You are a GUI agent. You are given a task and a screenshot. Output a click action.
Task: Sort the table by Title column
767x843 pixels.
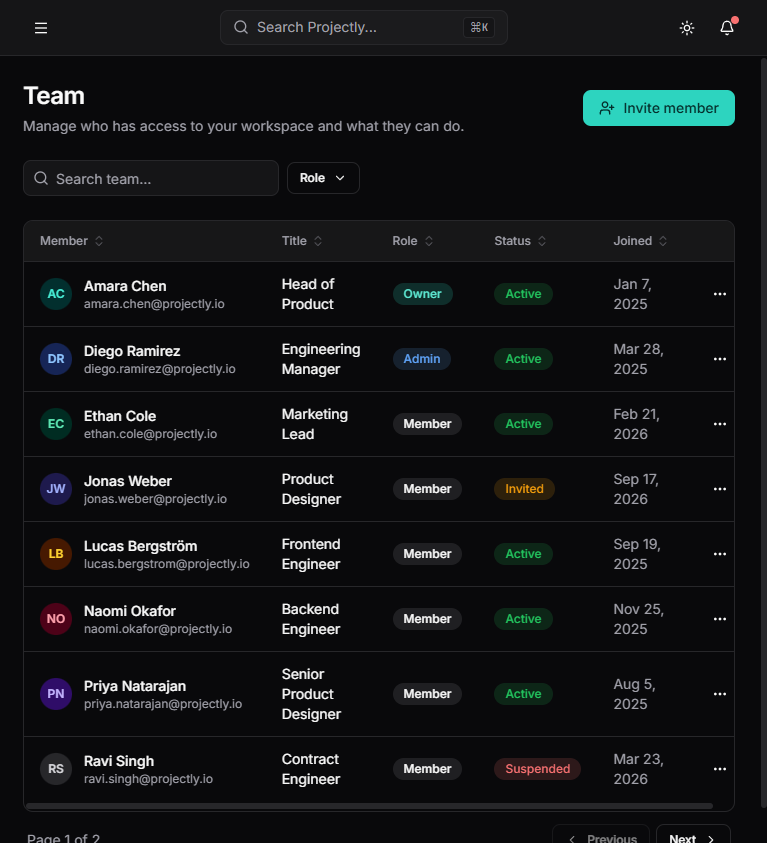pos(302,241)
